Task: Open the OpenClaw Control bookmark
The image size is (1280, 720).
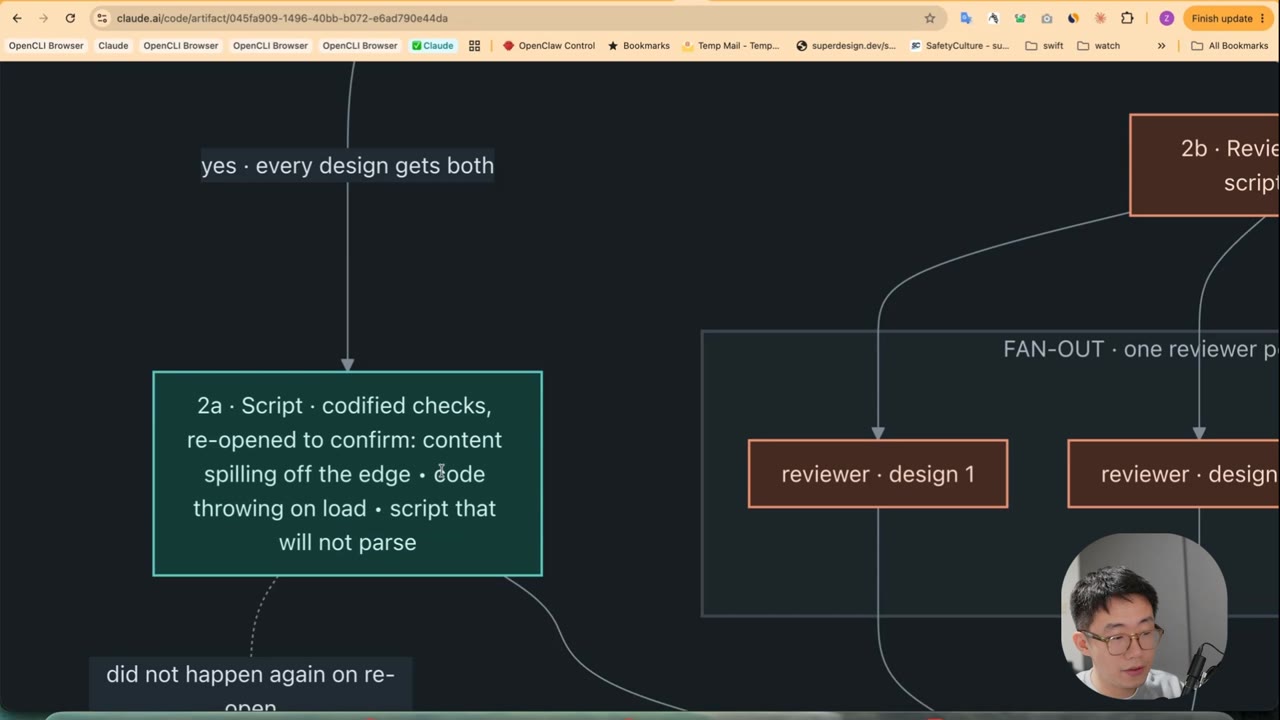Action: pos(549,45)
